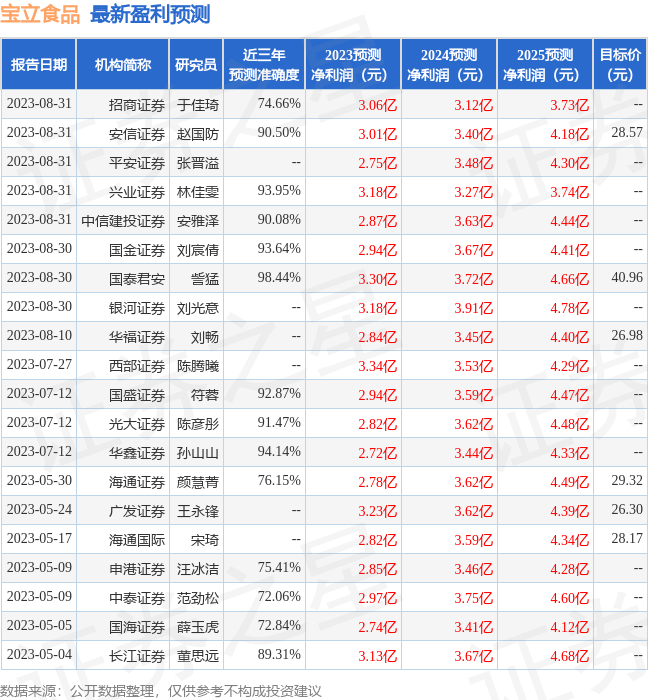Click accuracy value 75.41%
648x700 pixels.
click(279, 568)
